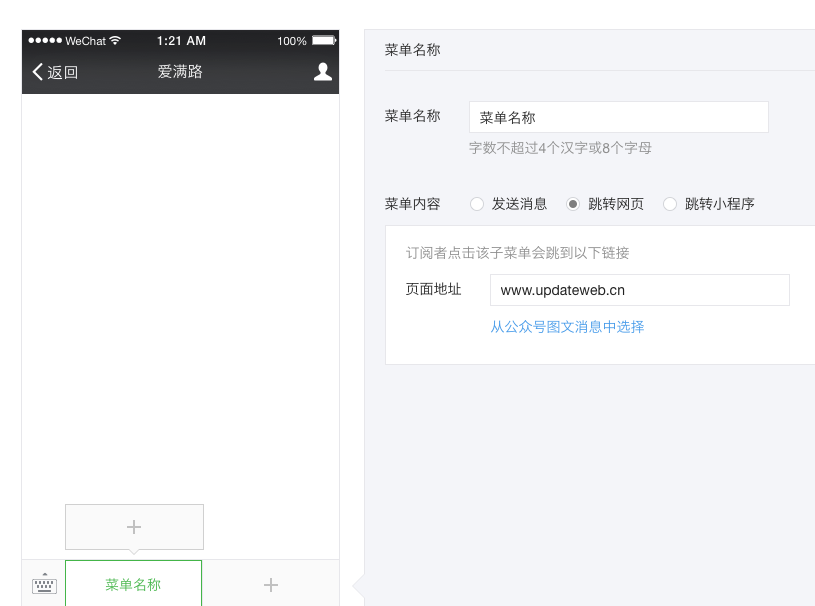
Task: Click the 字数不超过4个汉字 hint text
Action: click(560, 148)
